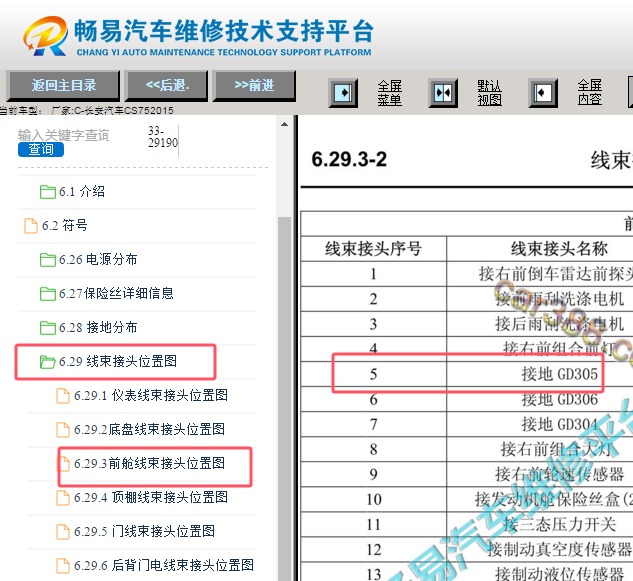
Task: Open 6.29.3 前舱线束接头位置图
Action: click(x=149, y=463)
